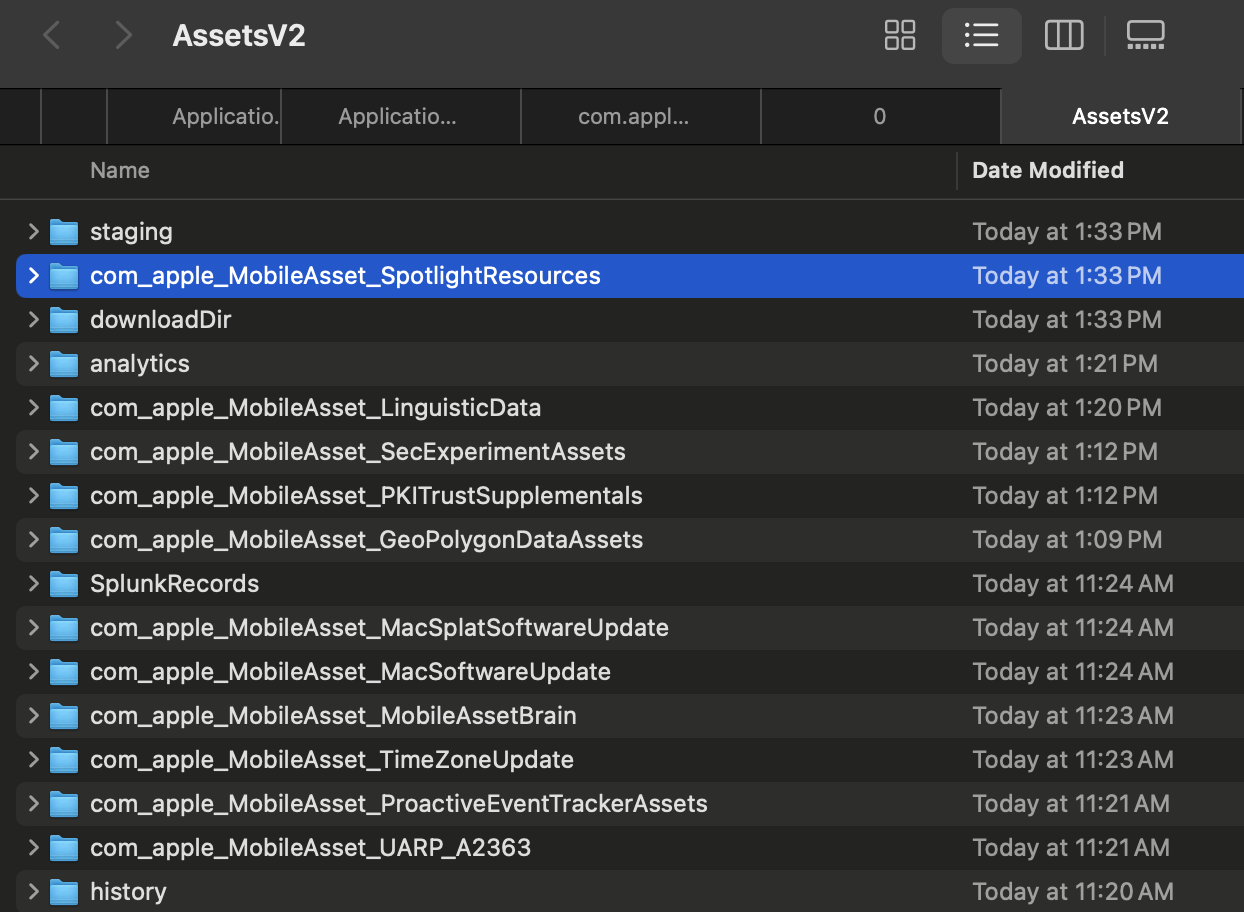Expand the MobileAssetBrain folder chevron
1244x912 pixels.
[34, 716]
